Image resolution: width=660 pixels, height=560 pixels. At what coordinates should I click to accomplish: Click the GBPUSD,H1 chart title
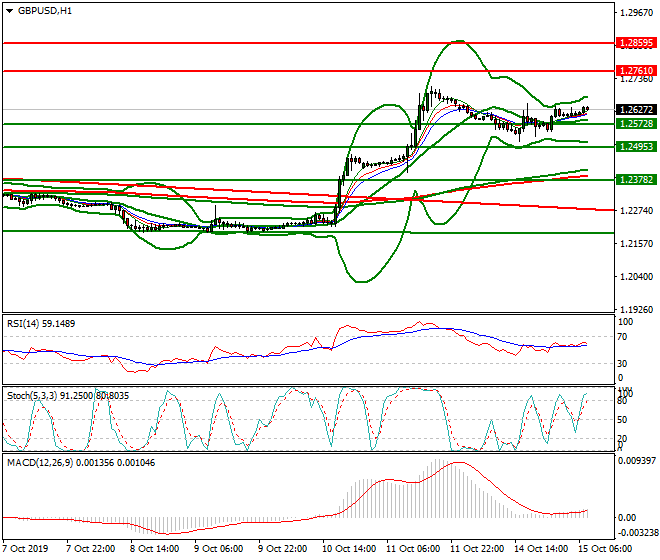click(44, 11)
